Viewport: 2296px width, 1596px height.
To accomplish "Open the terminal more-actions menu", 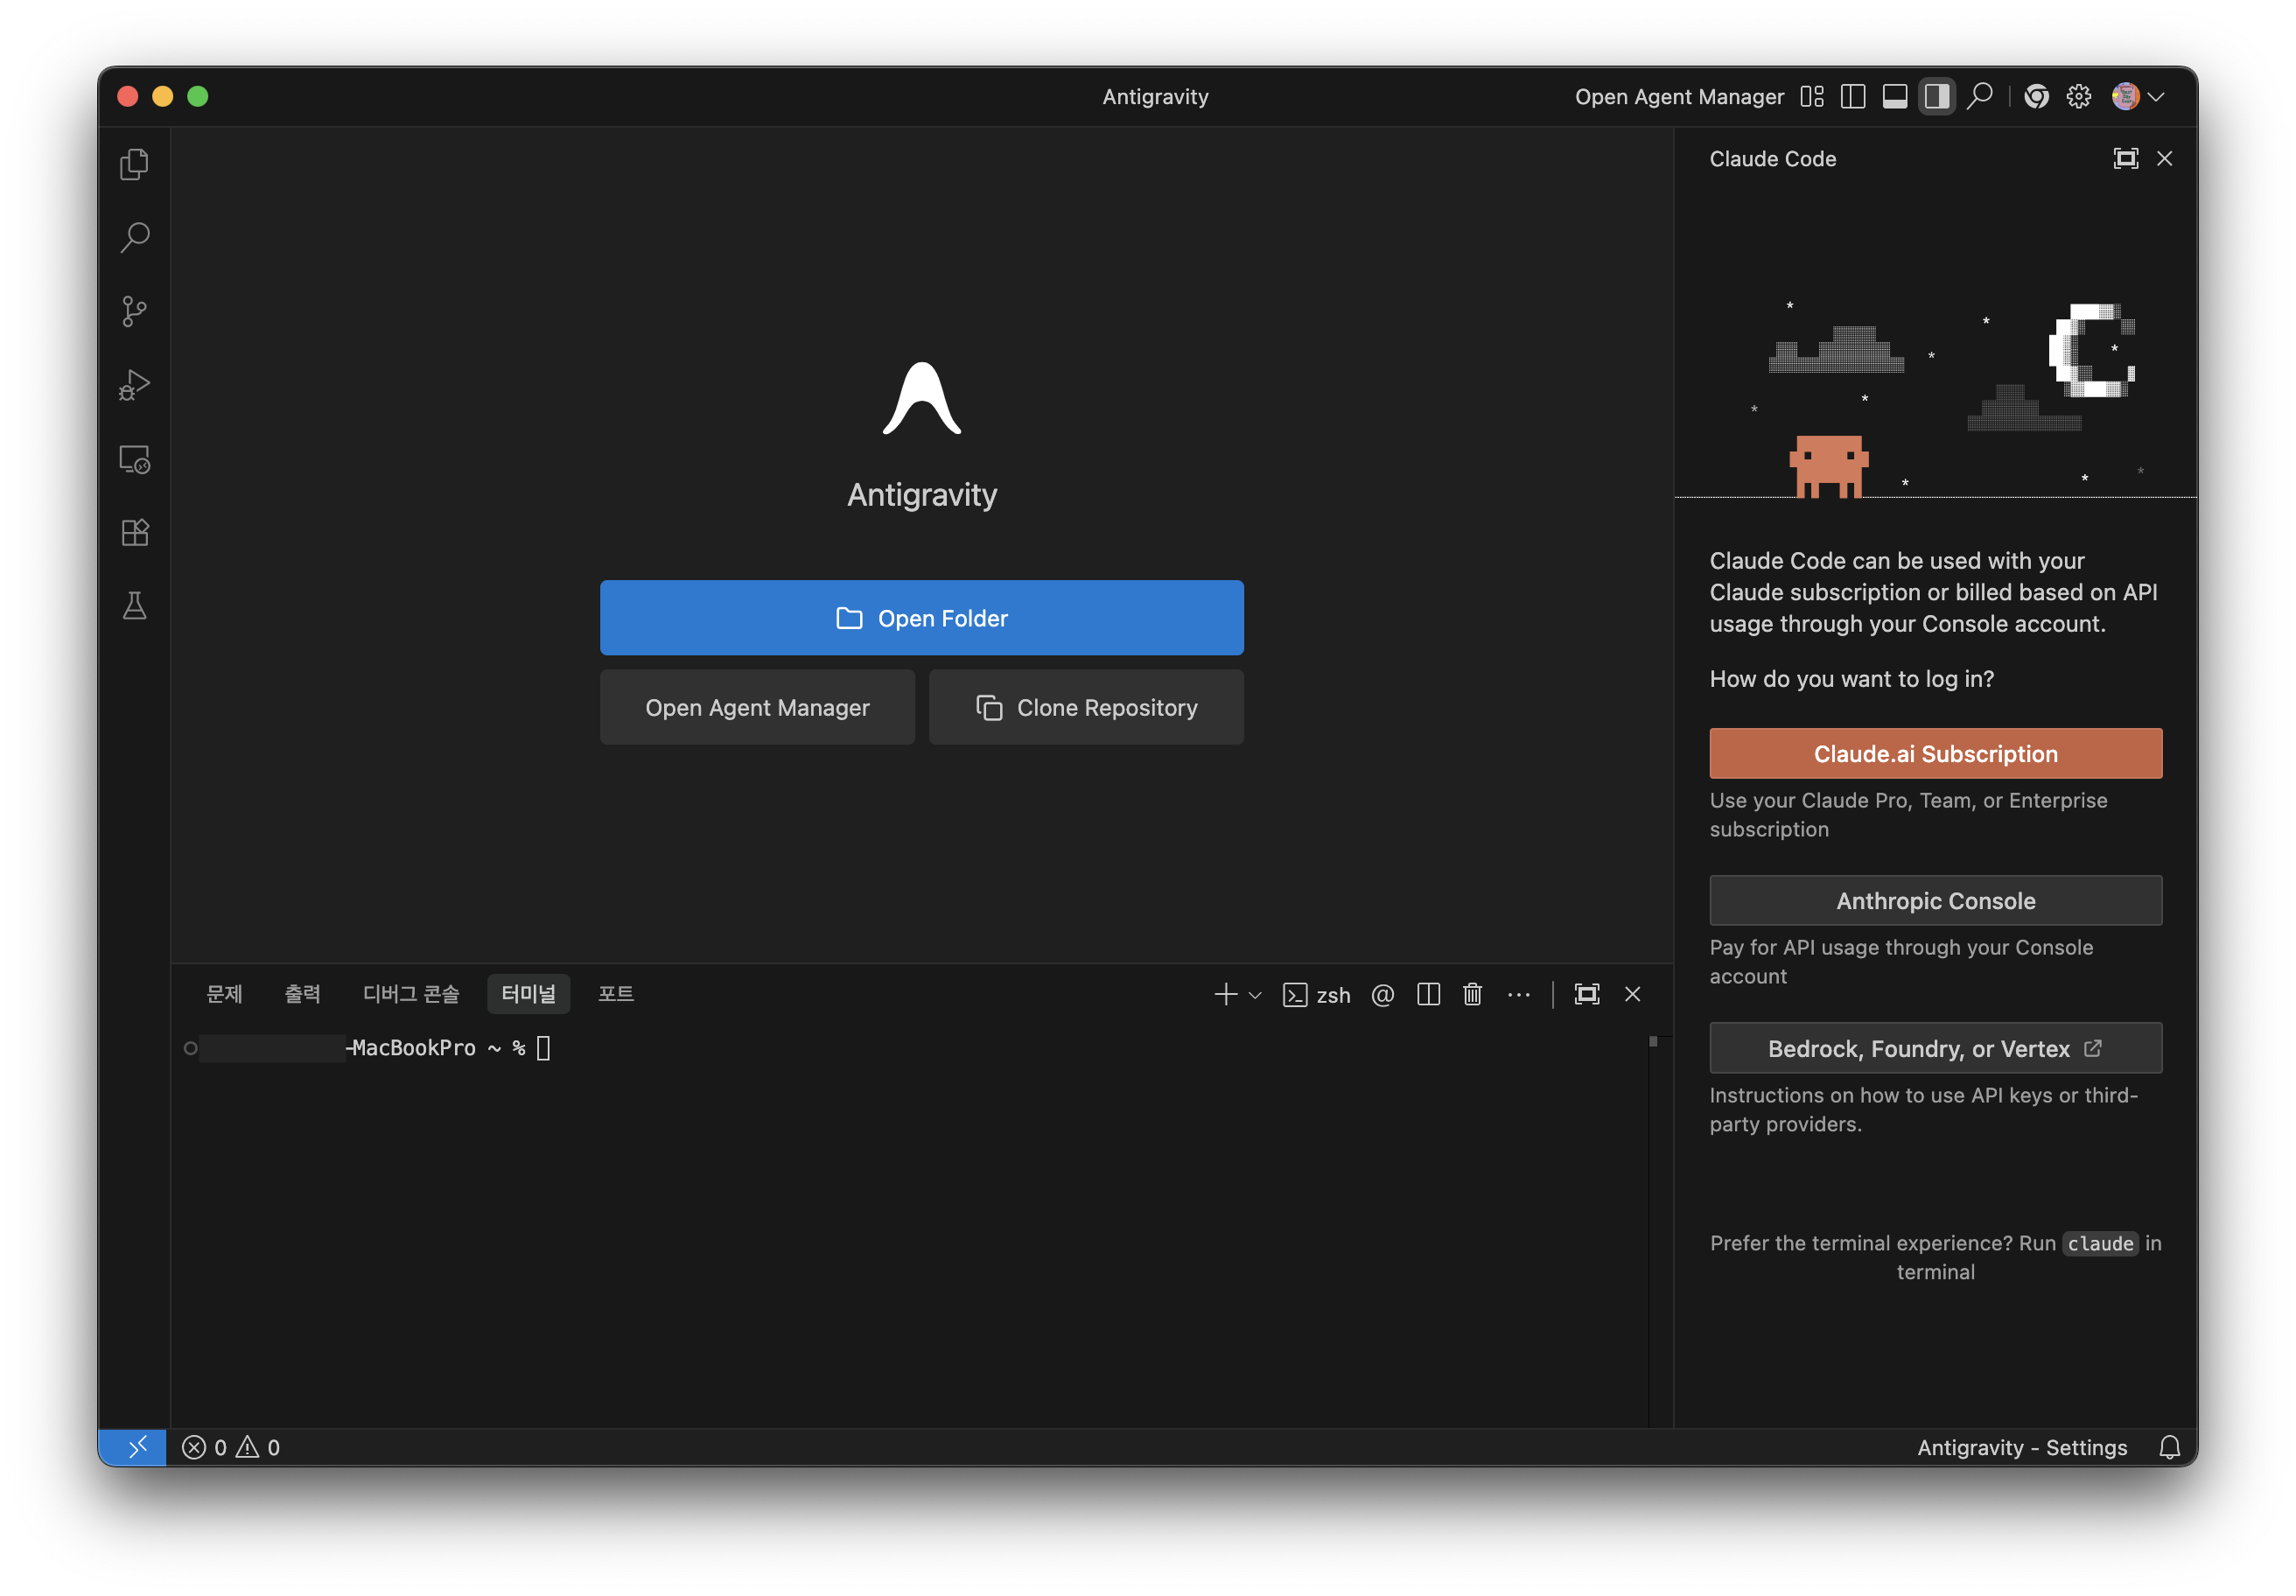I will pyautogui.click(x=1518, y=994).
